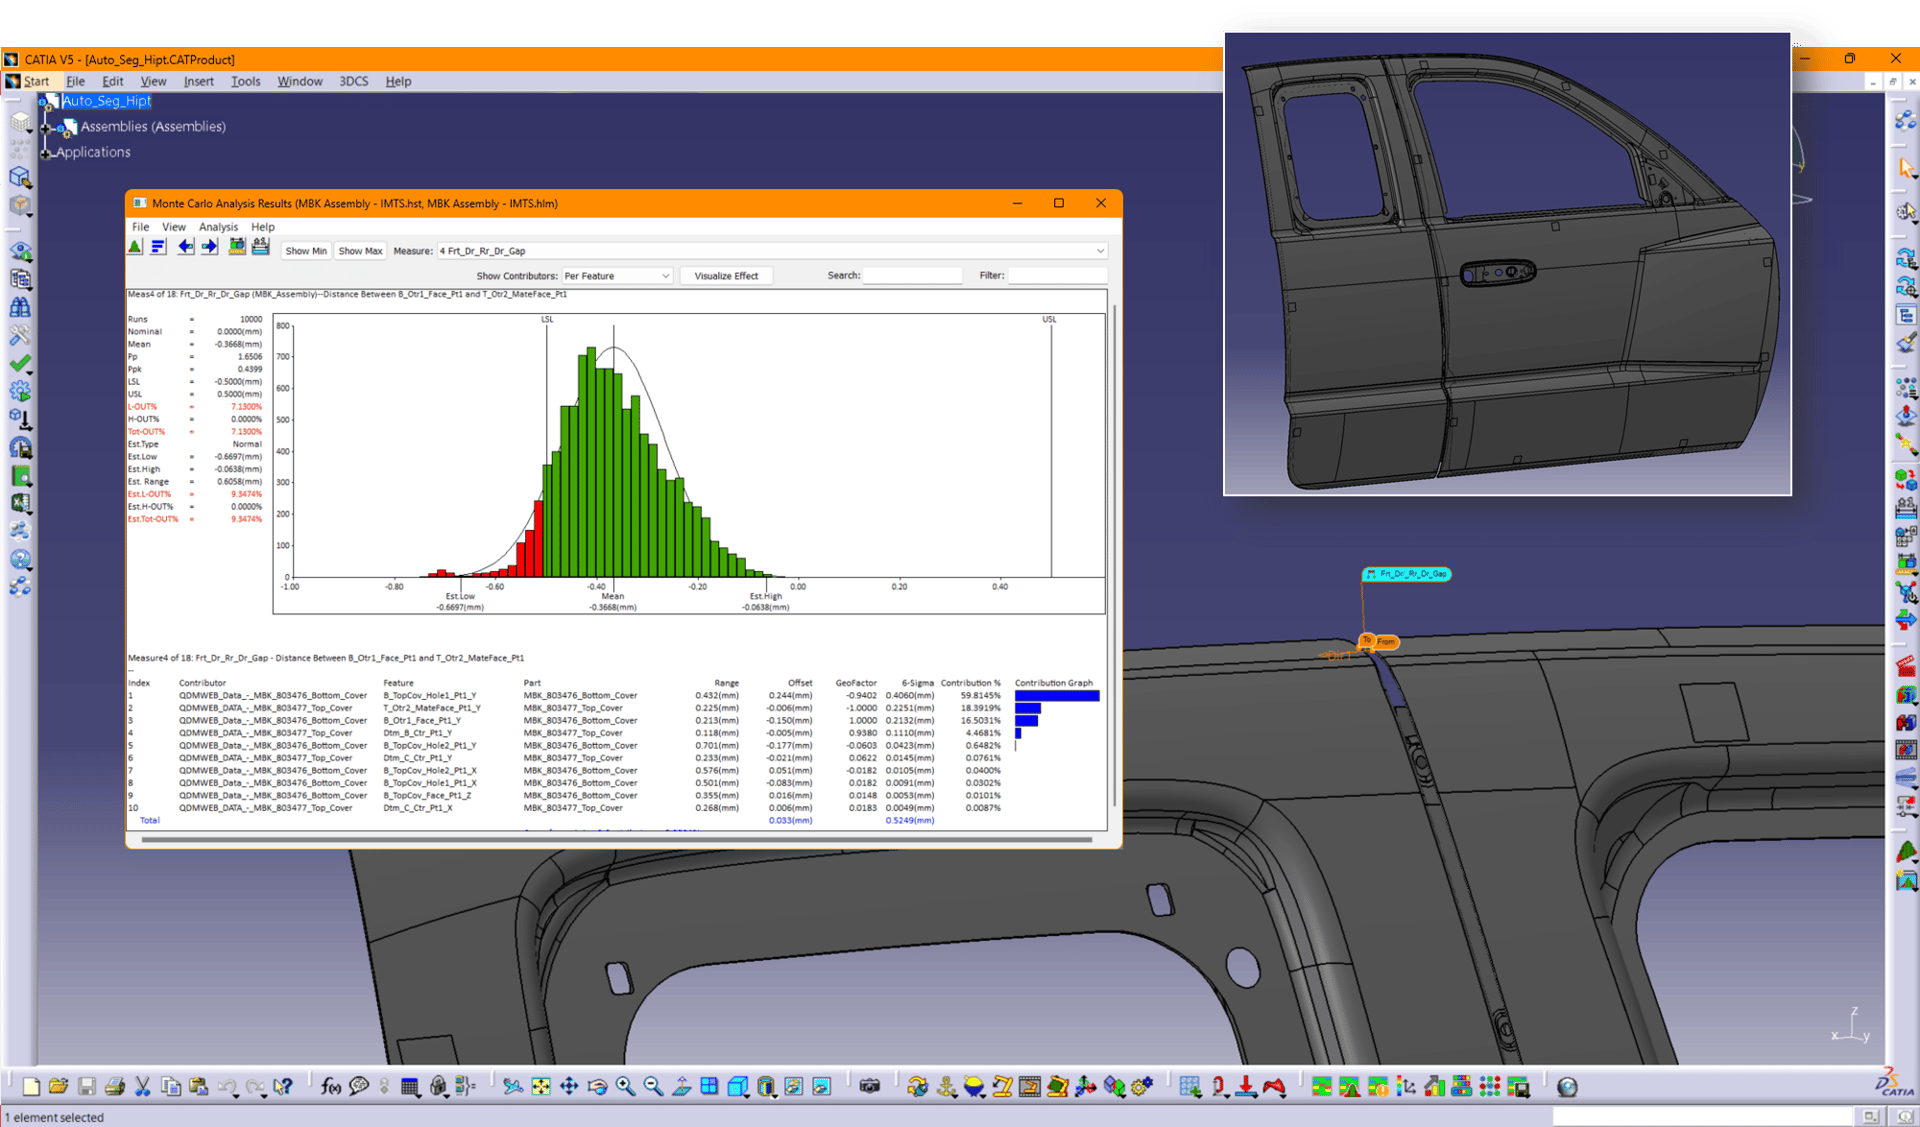1920x1127 pixels.
Task: Click the Normal View icon
Action: 681,1087
